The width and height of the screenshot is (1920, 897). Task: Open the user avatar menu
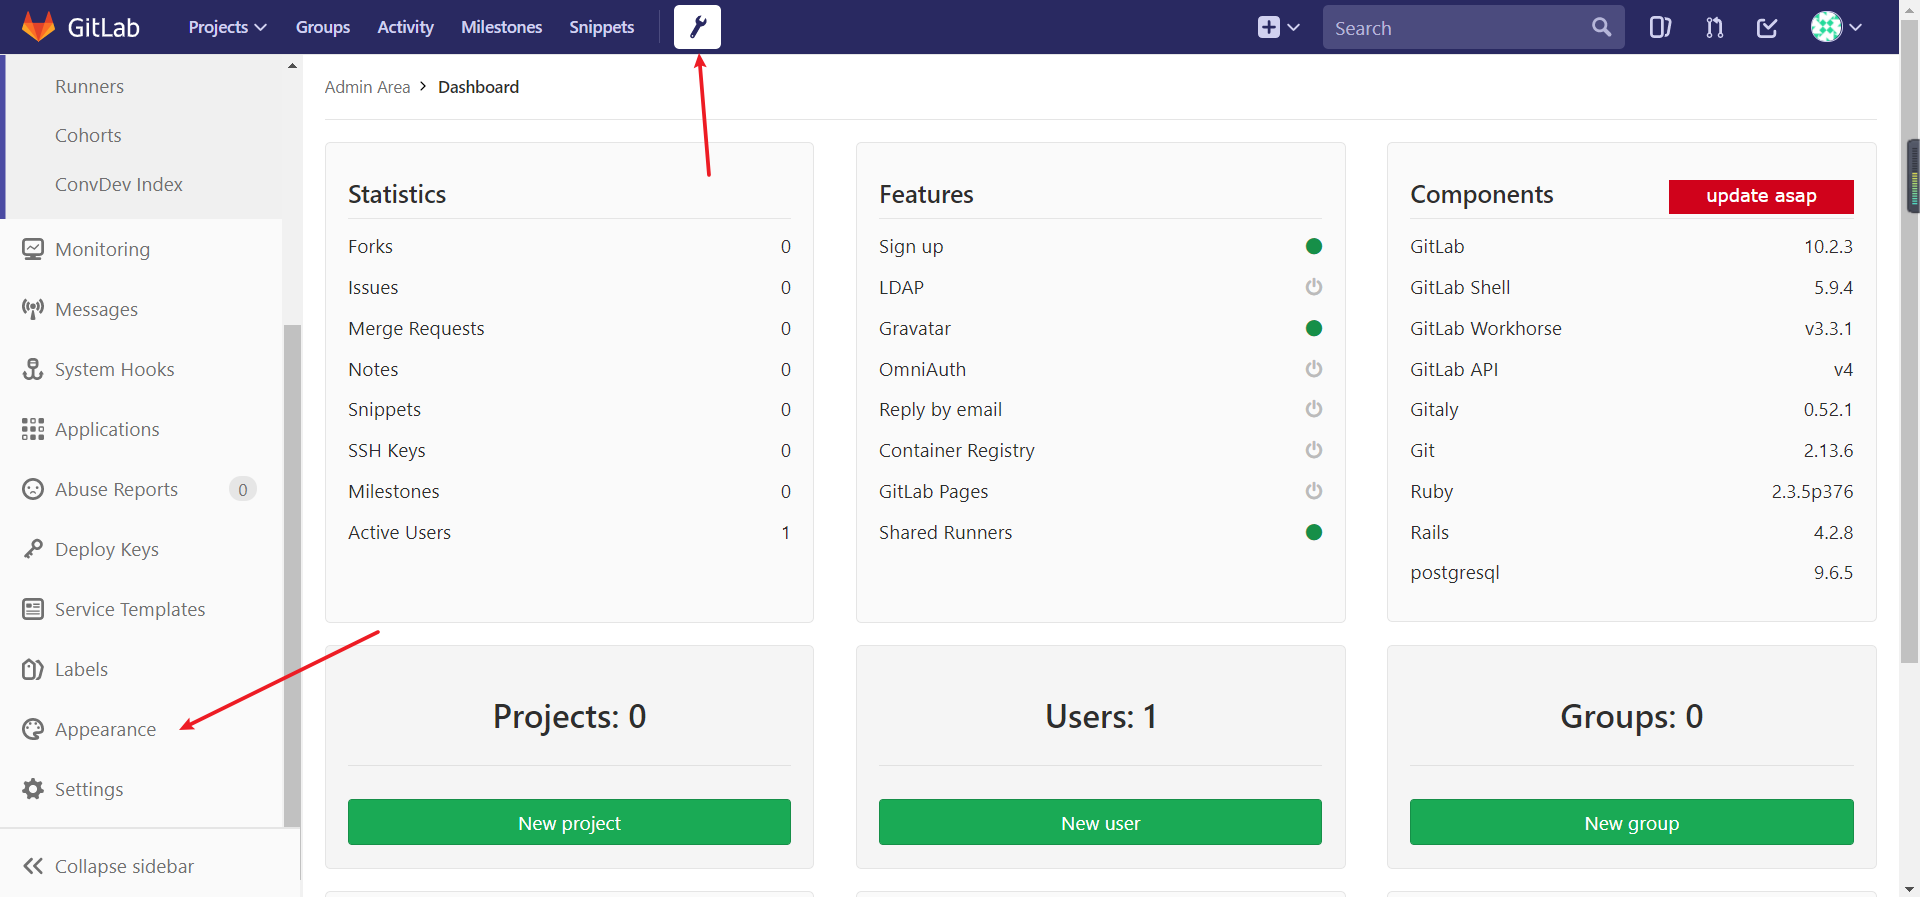pos(1836,27)
